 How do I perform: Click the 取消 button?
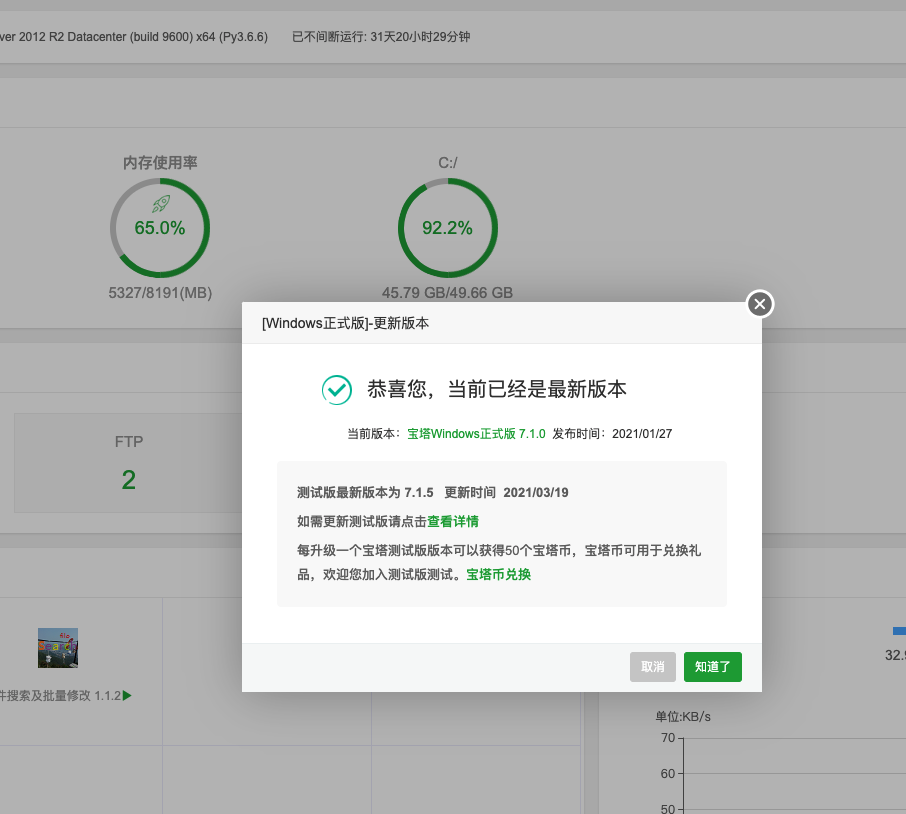(652, 667)
